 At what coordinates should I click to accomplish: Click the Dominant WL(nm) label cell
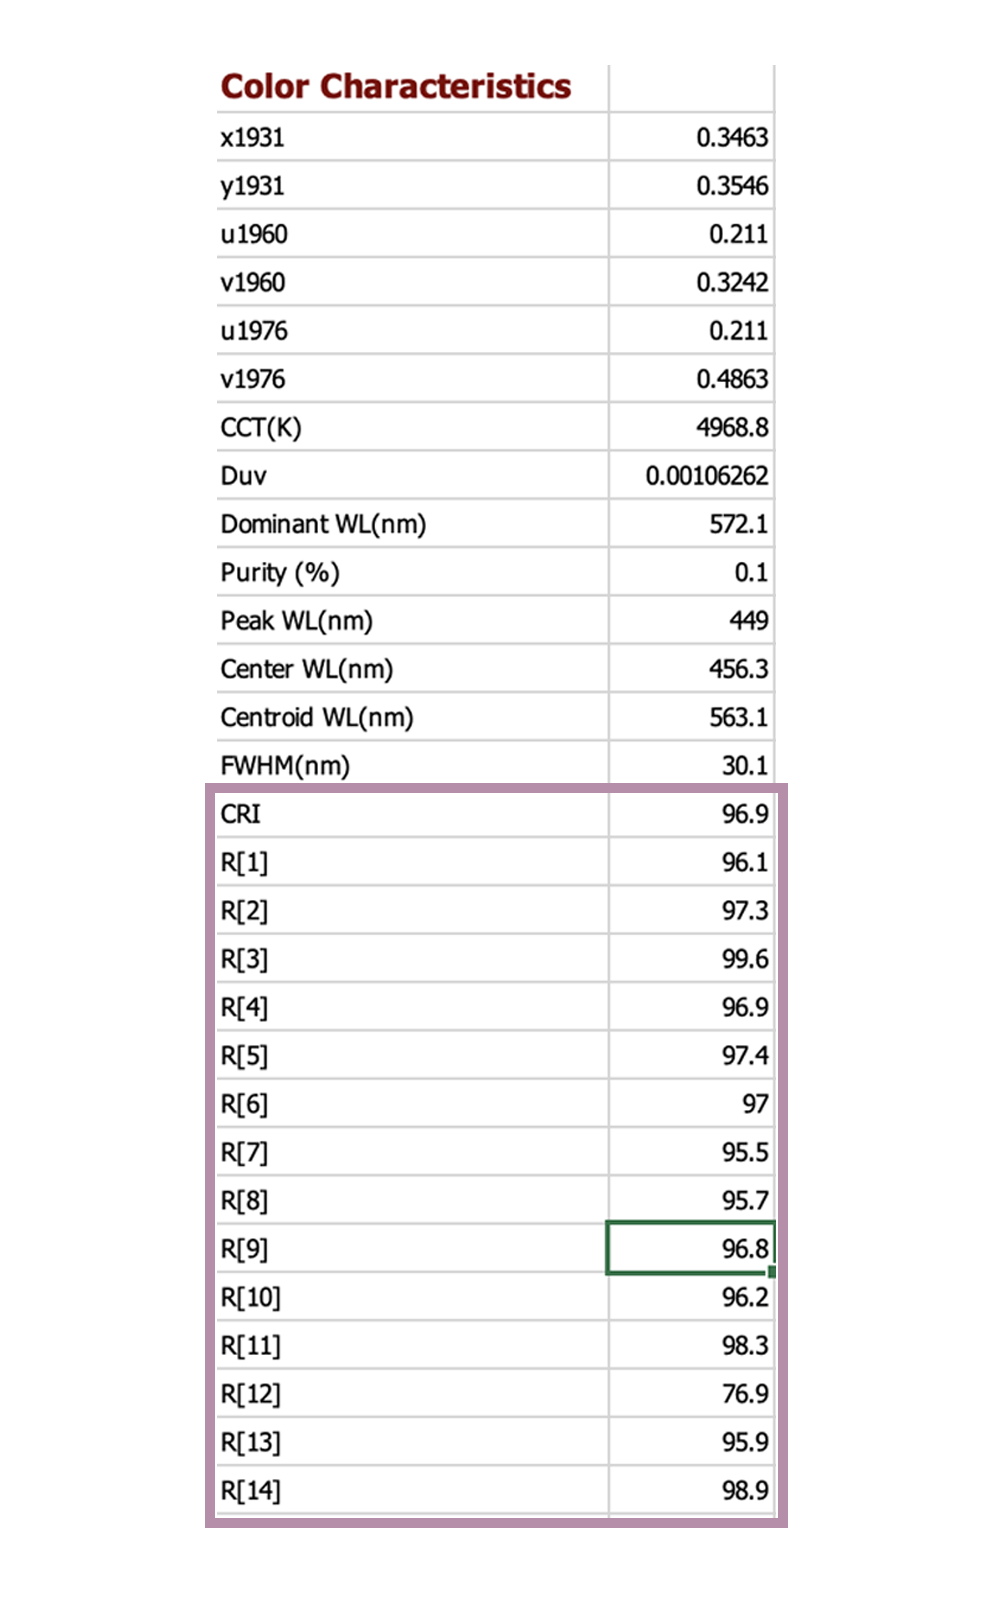coord(412,524)
